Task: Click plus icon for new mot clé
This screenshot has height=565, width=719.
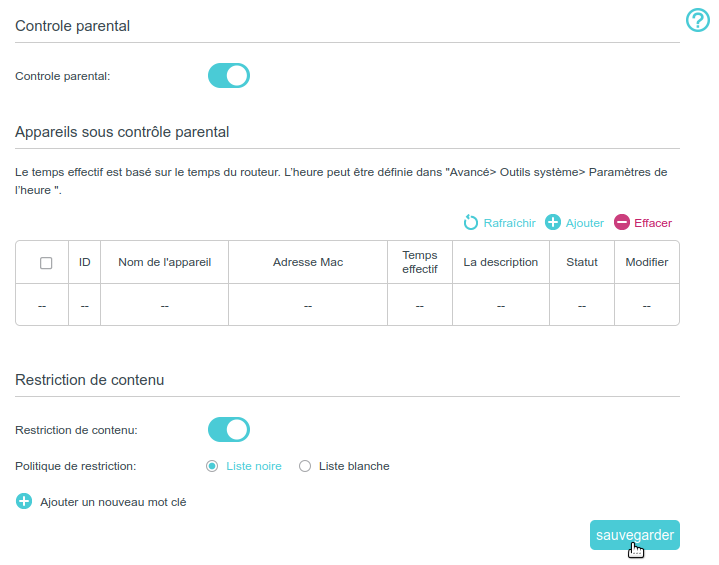Action: [24, 501]
